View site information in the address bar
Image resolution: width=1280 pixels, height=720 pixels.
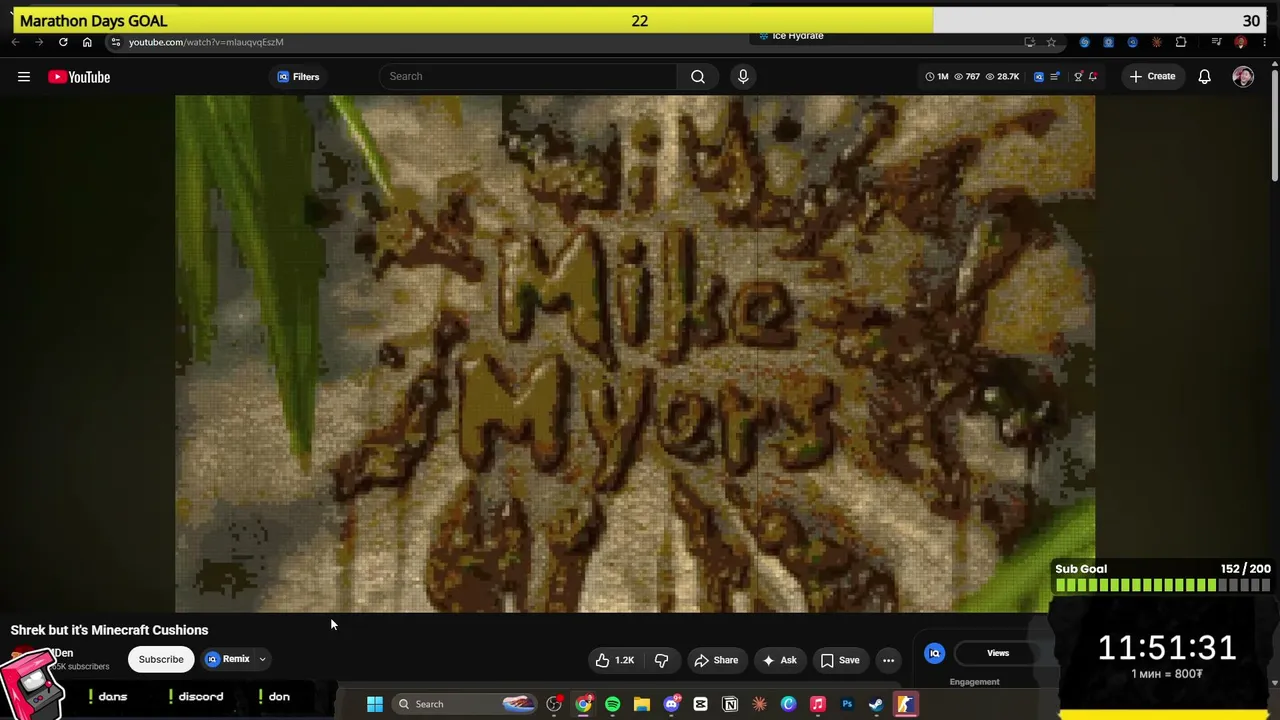pos(116,42)
